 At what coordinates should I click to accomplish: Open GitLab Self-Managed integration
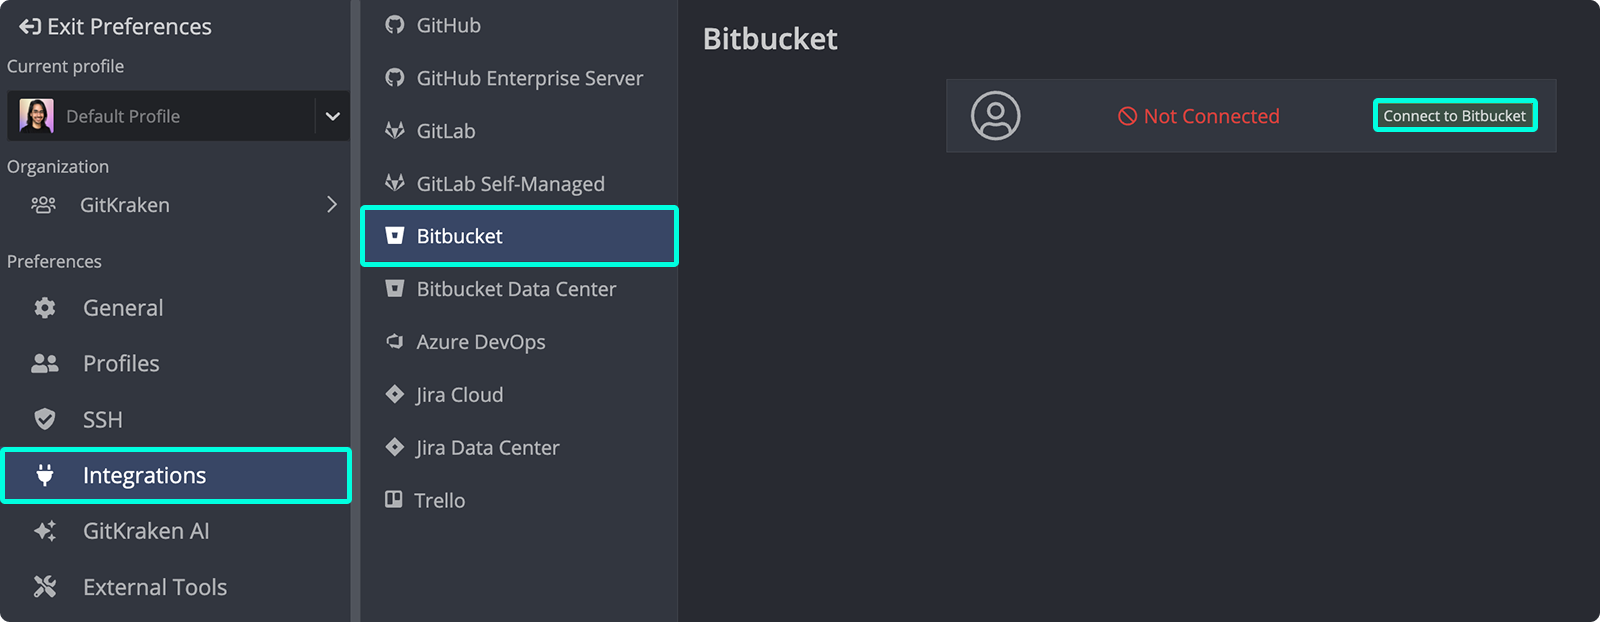coord(510,184)
